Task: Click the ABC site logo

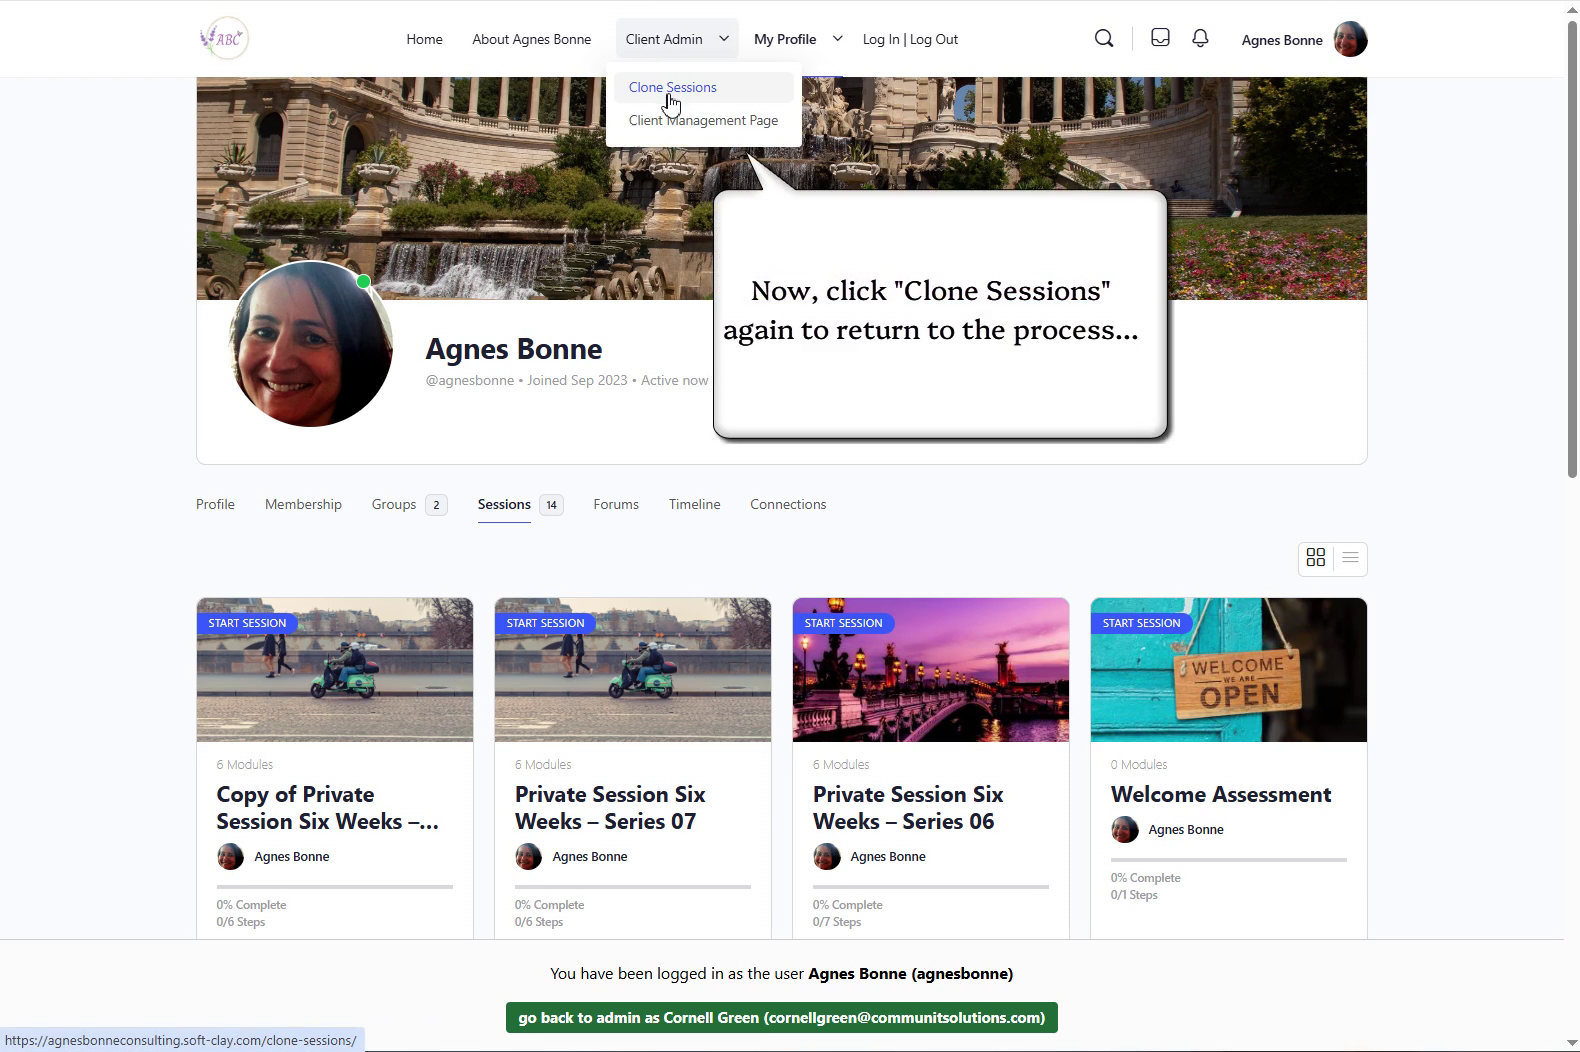Action: (224, 39)
